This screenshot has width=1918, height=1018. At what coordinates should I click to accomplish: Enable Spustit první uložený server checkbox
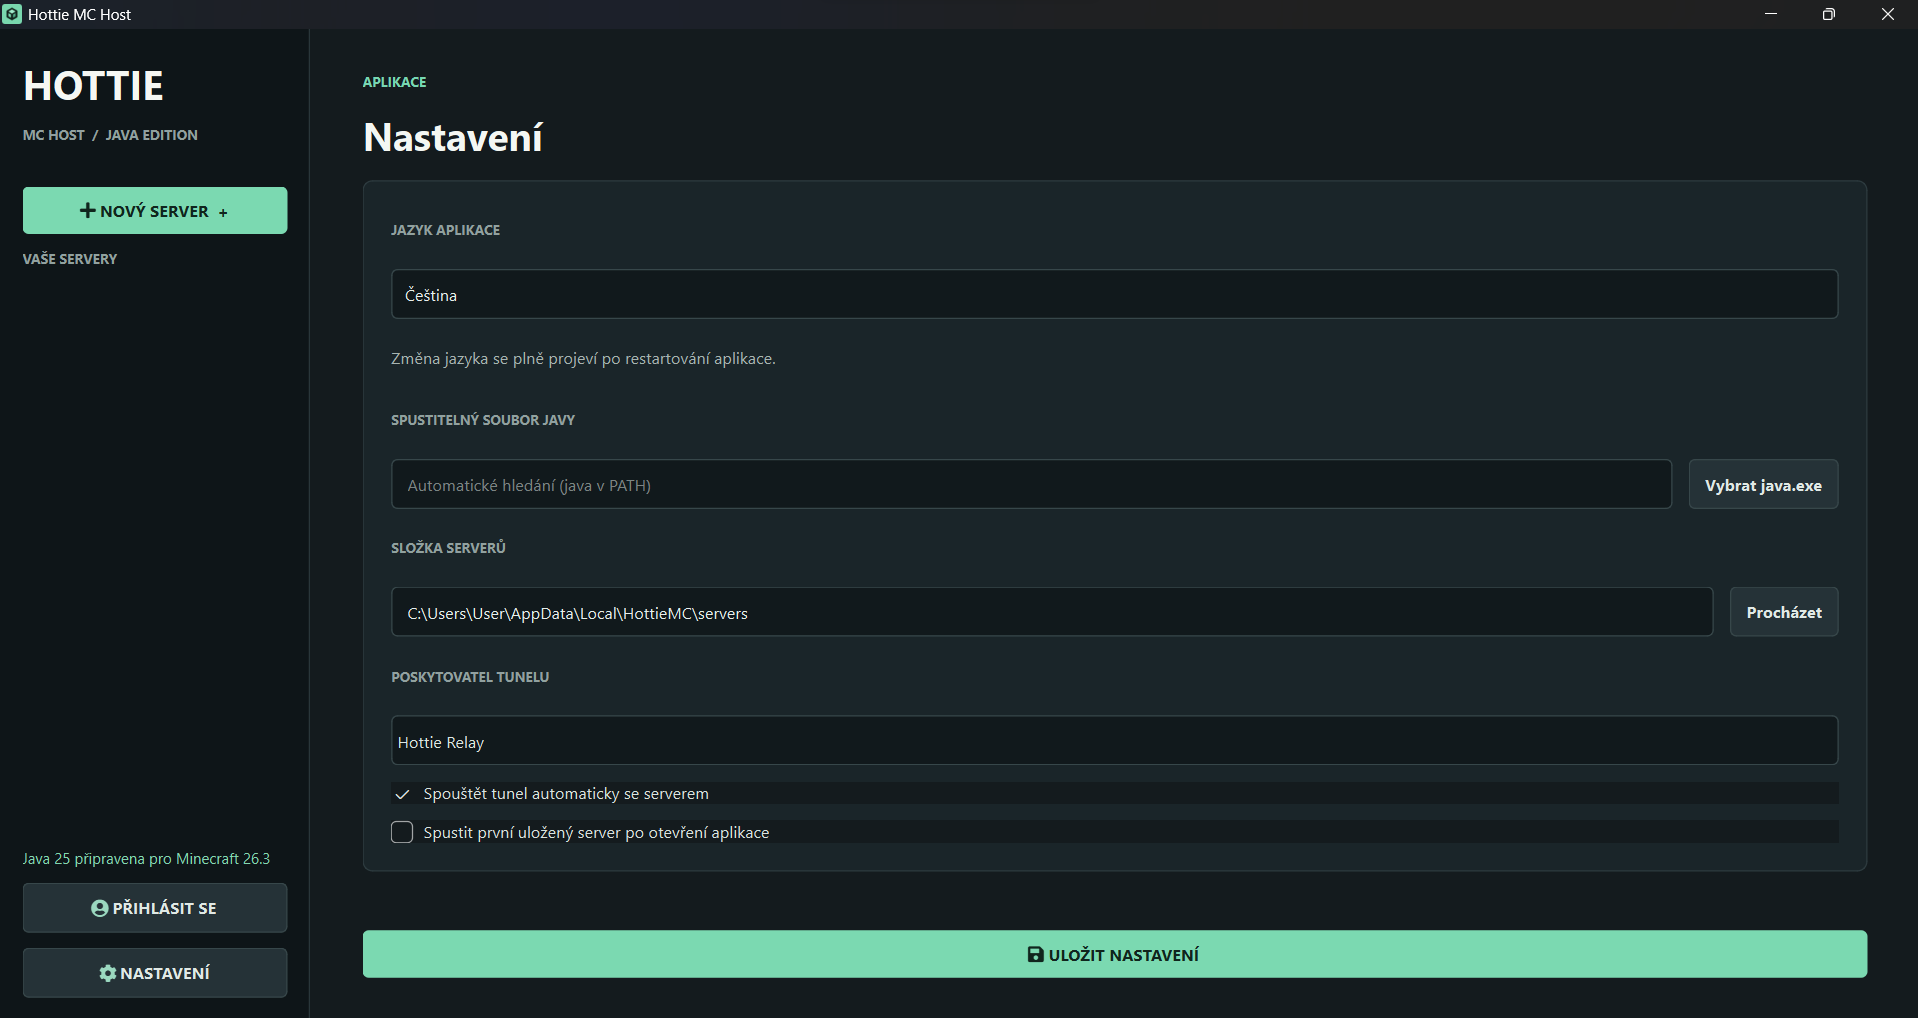(402, 832)
